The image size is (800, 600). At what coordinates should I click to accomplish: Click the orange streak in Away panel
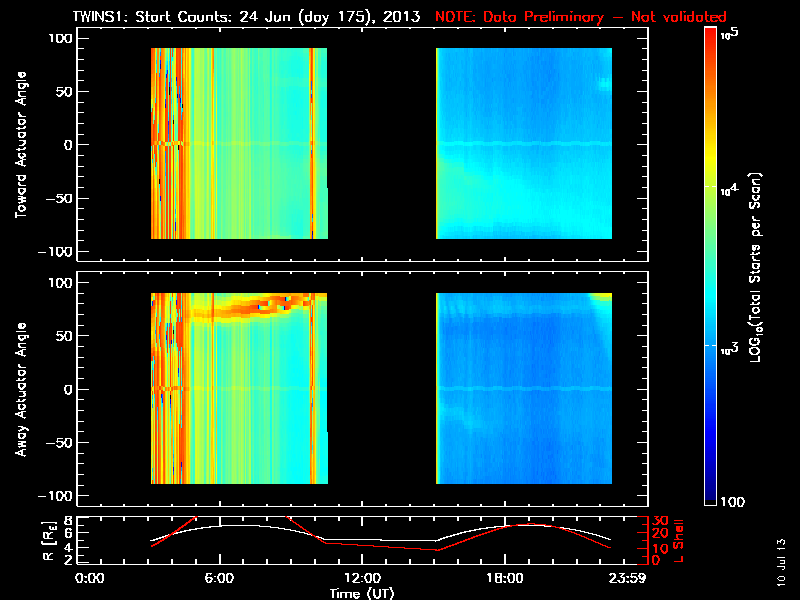[x=250, y=308]
